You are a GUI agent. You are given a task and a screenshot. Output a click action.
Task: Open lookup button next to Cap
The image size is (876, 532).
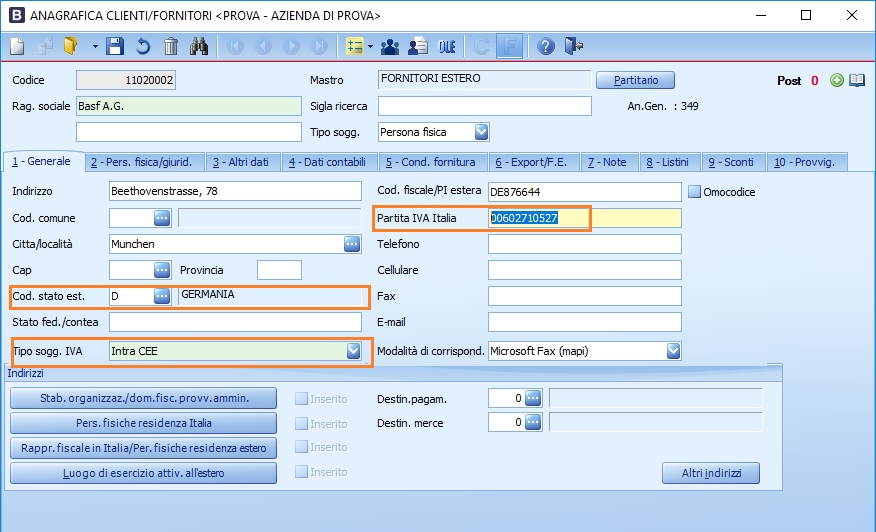(162, 270)
